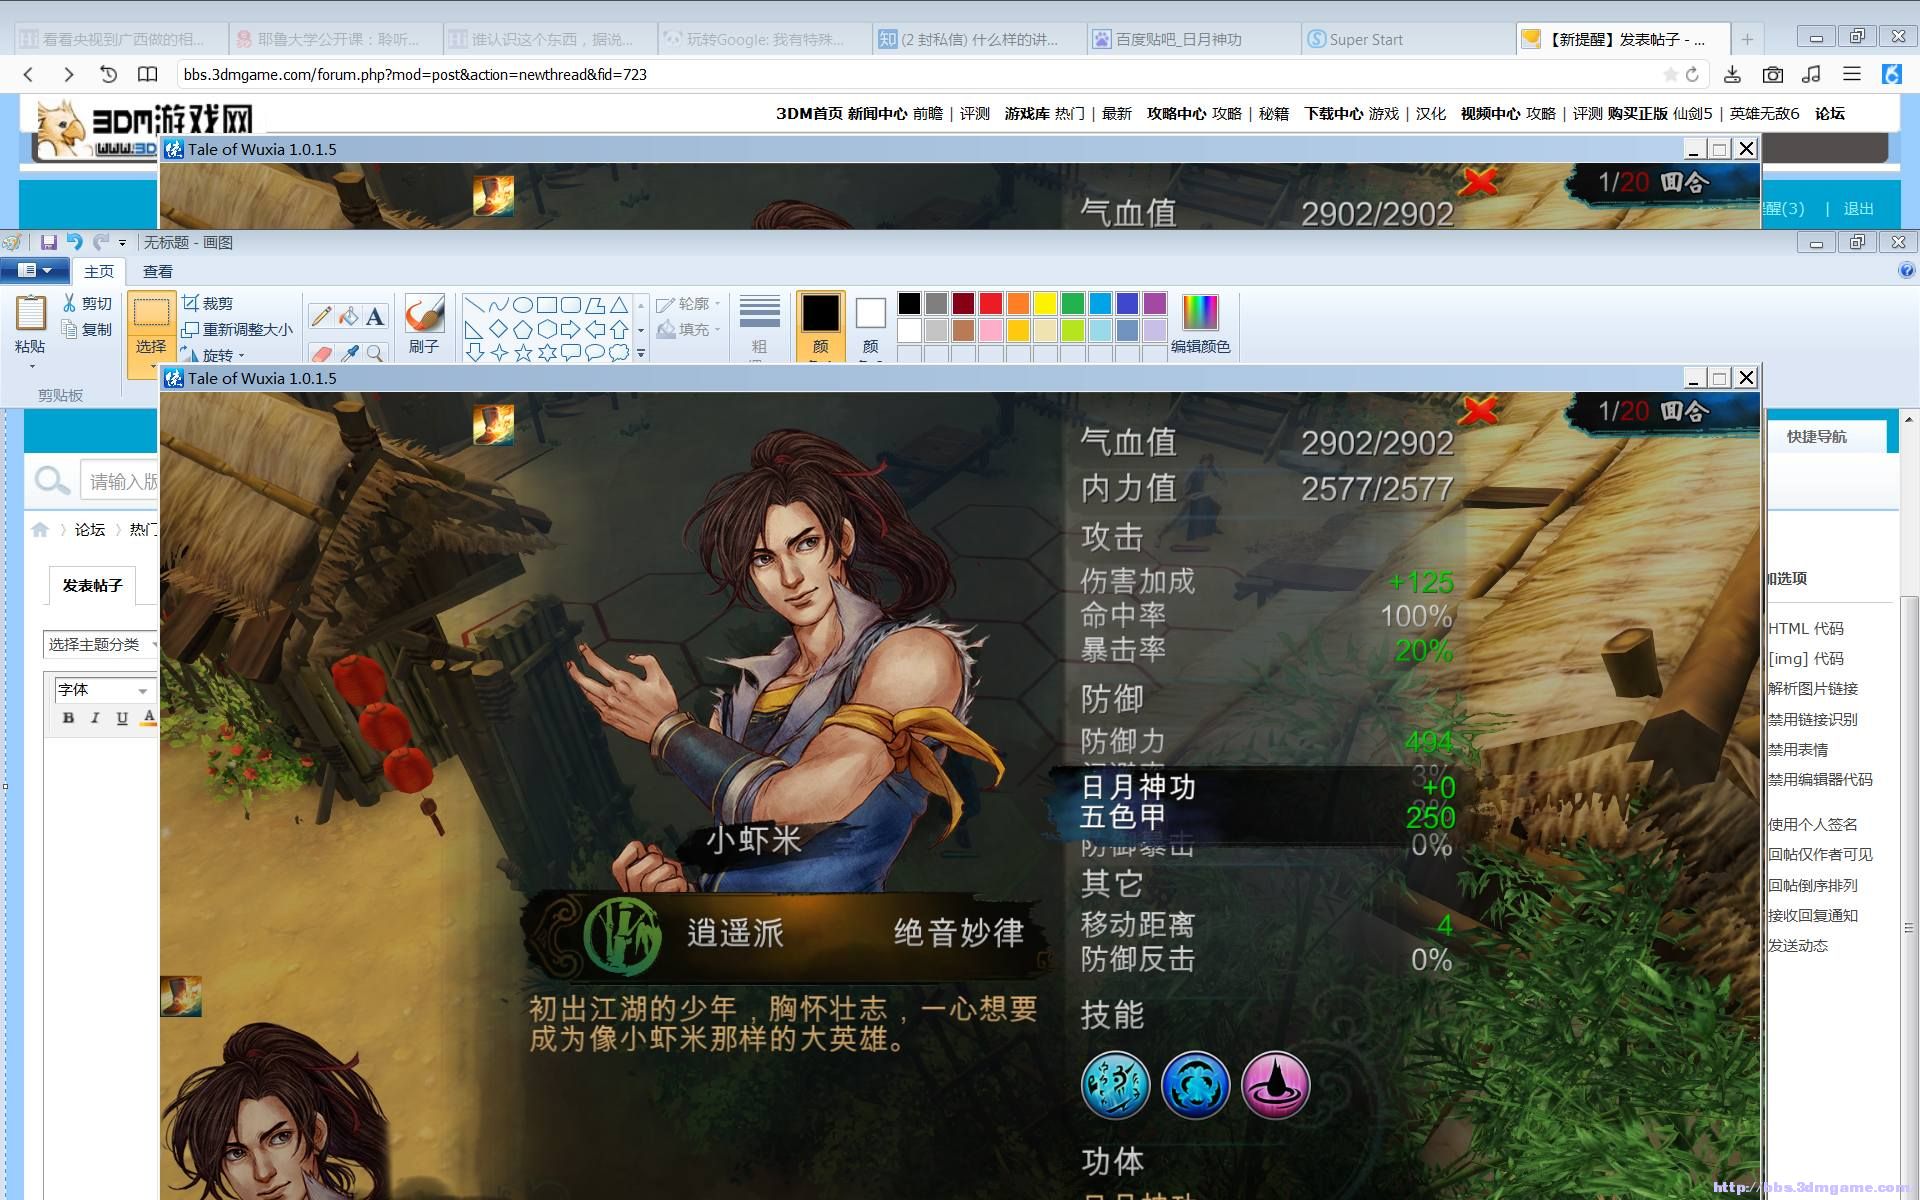Select the Fill bucket tool
Viewport: 1920px width, 1200px height.
click(348, 317)
